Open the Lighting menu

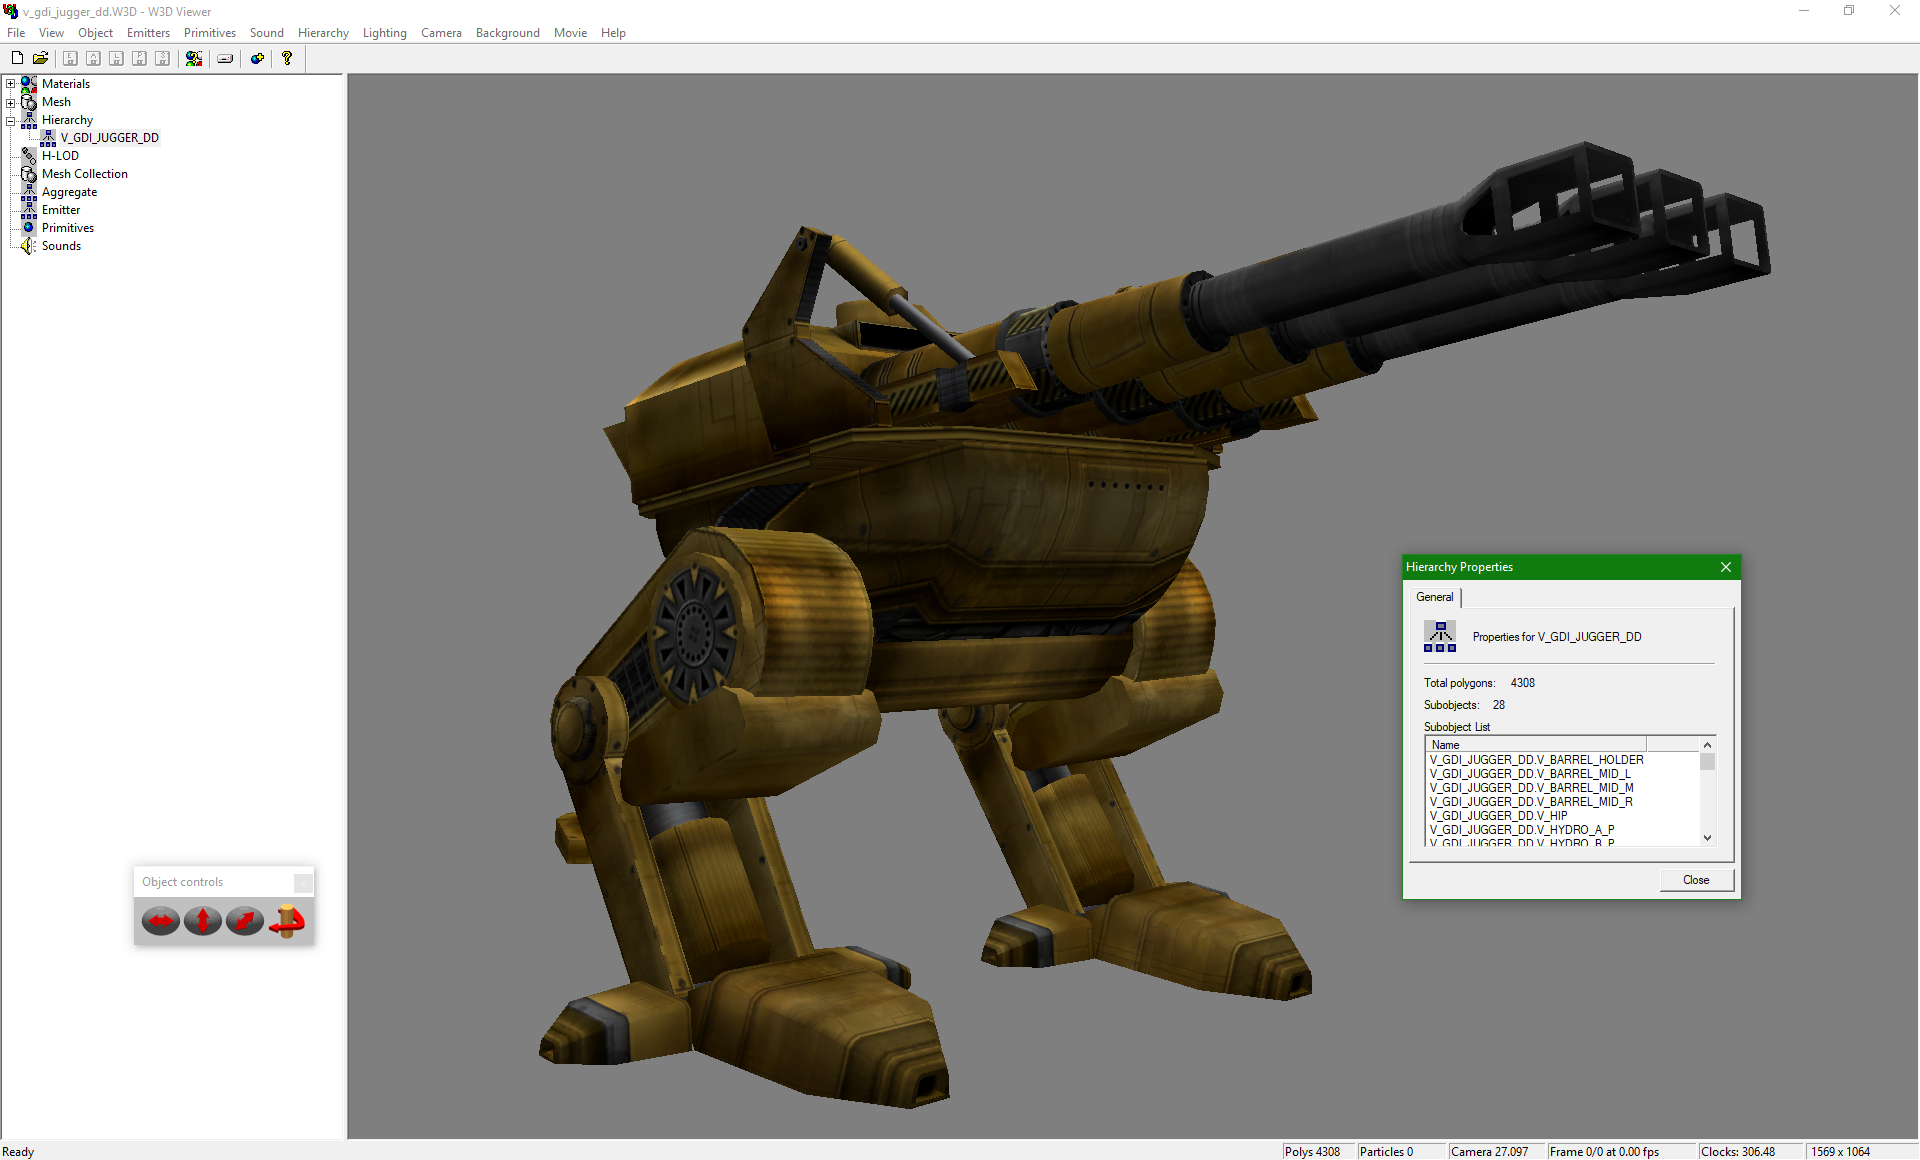pyautogui.click(x=385, y=33)
